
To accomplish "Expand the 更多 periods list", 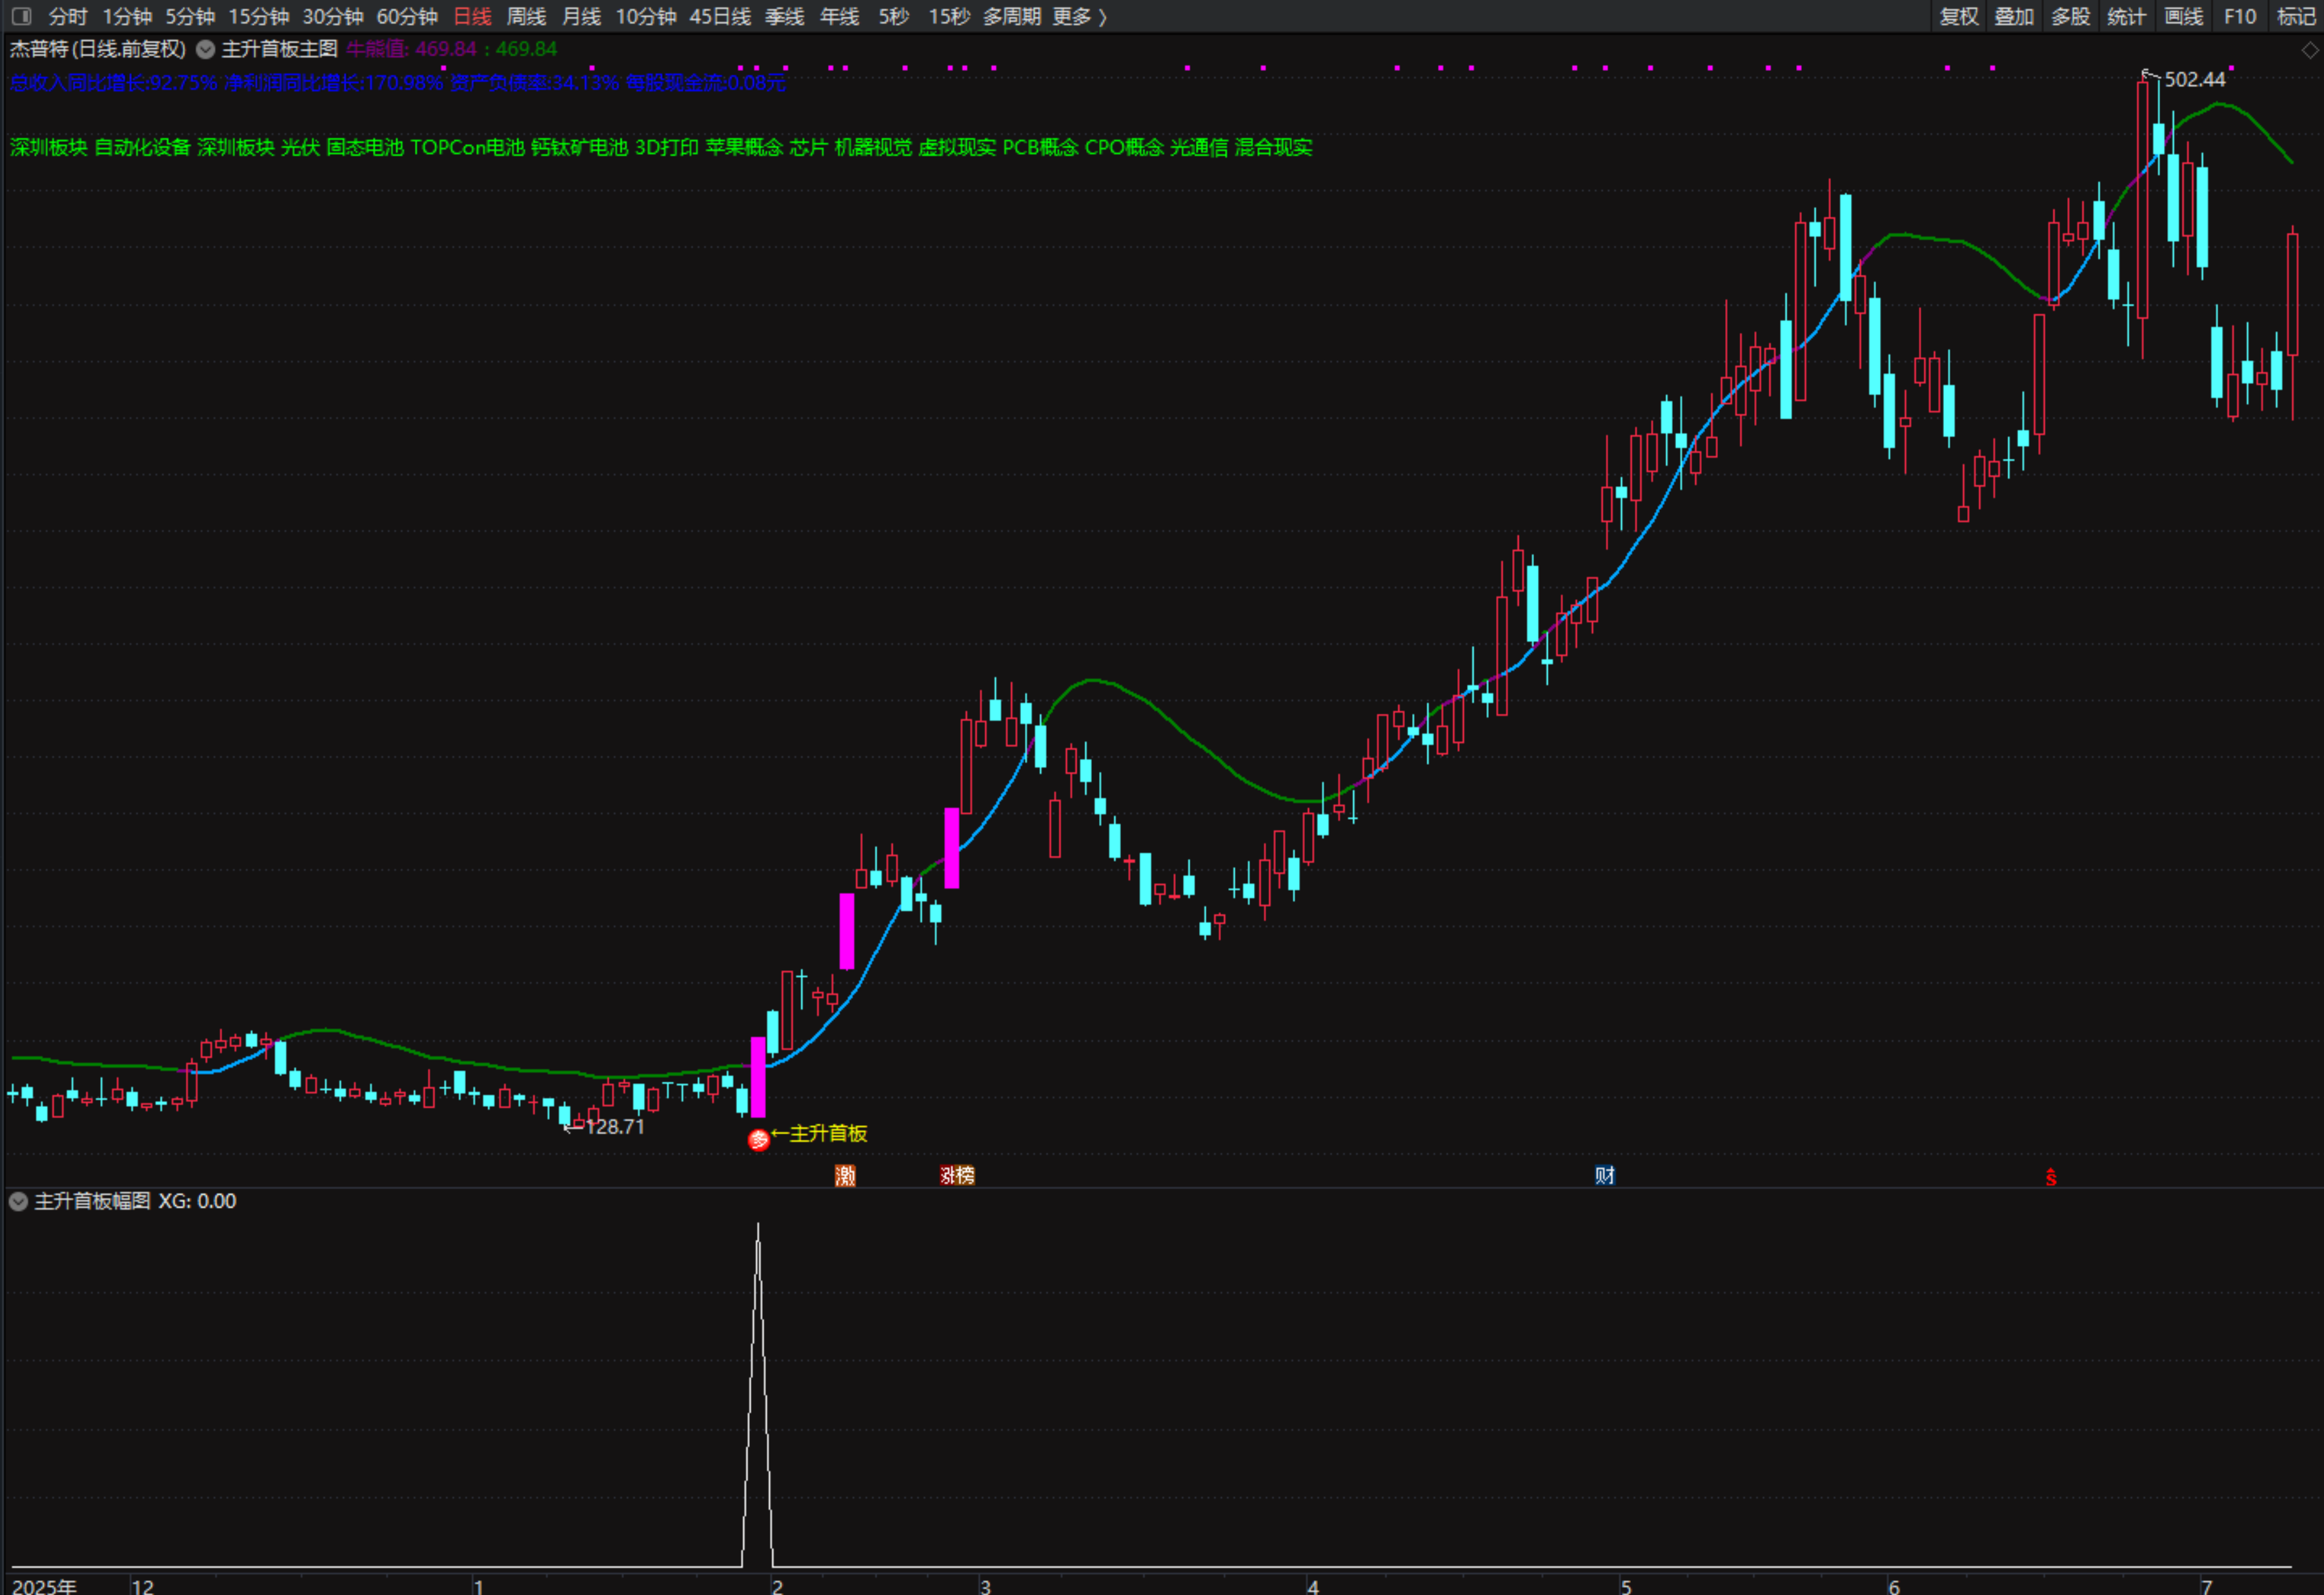I will (1079, 16).
